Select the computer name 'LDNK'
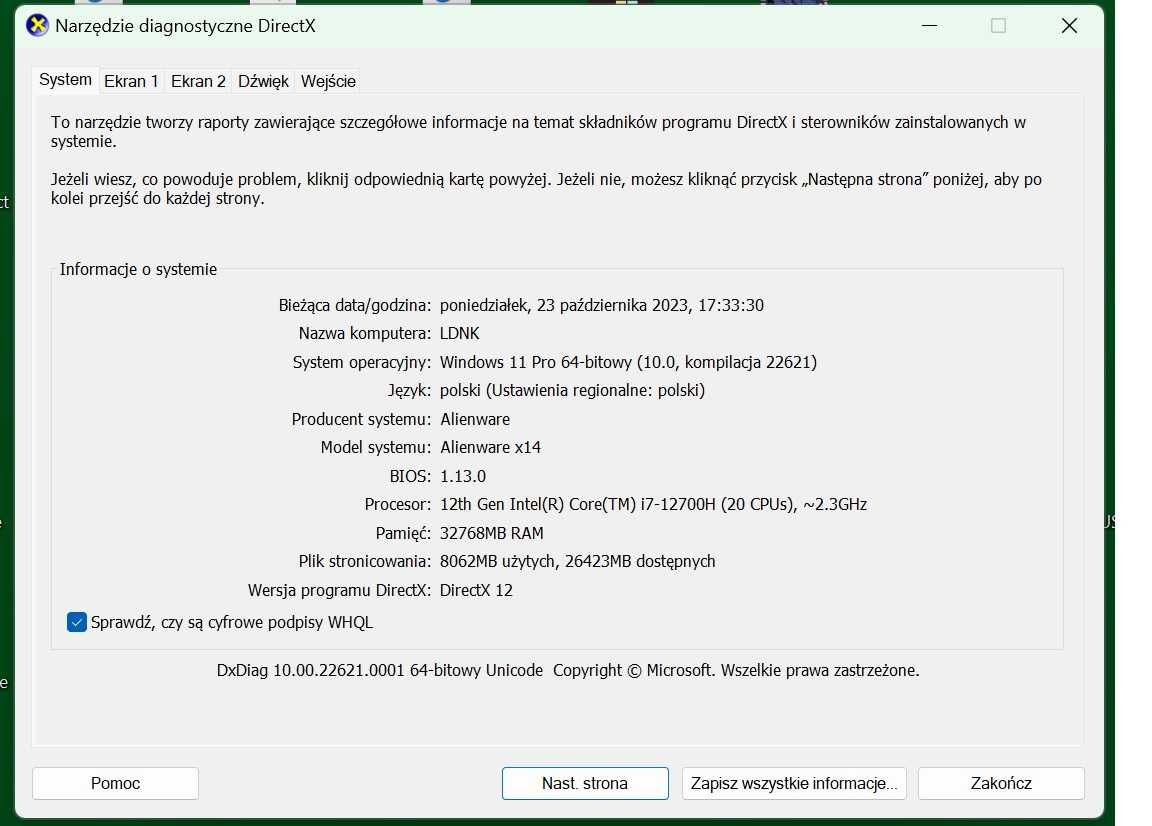The width and height of the screenshot is (1152, 826). click(459, 334)
